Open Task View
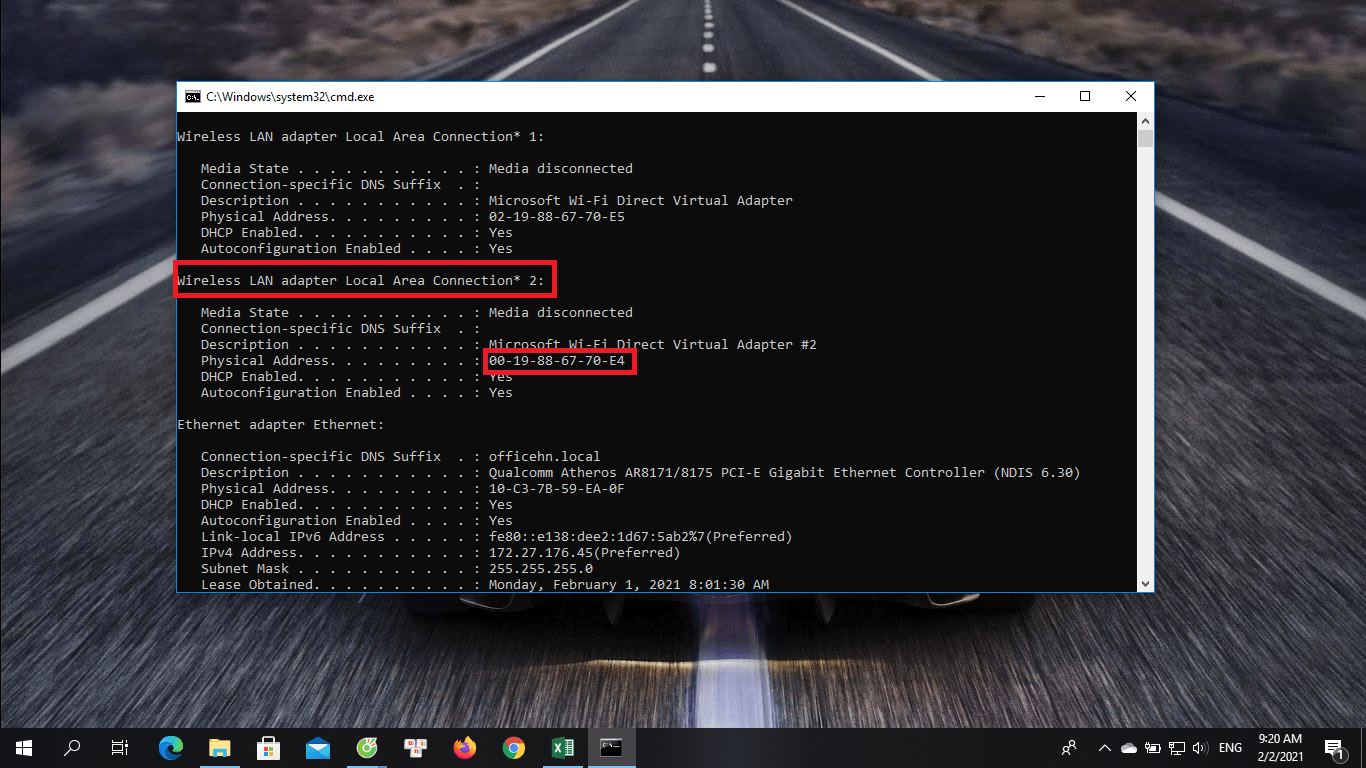 119,747
